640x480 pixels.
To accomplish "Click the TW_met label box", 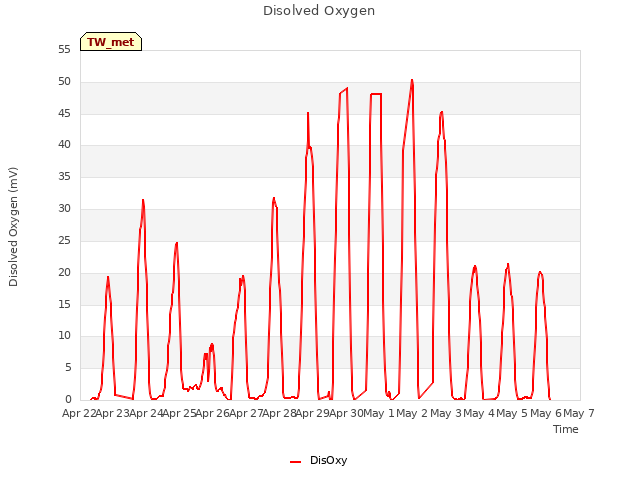I will (111, 42).
